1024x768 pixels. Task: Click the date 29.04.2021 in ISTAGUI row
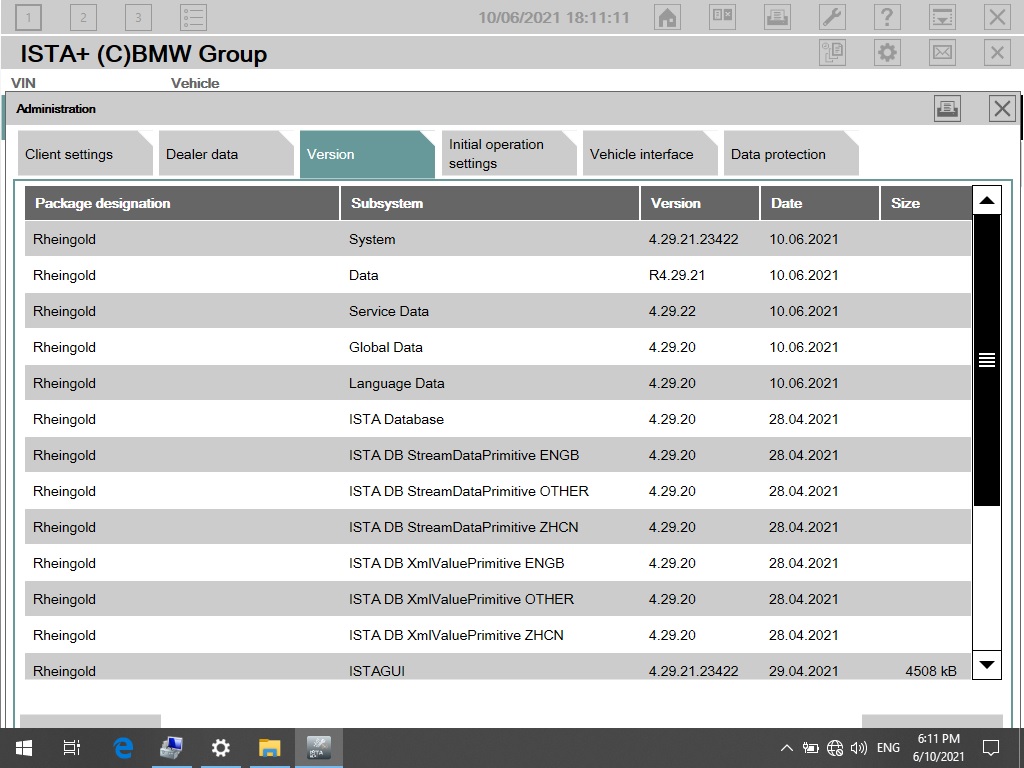[x=803, y=671]
